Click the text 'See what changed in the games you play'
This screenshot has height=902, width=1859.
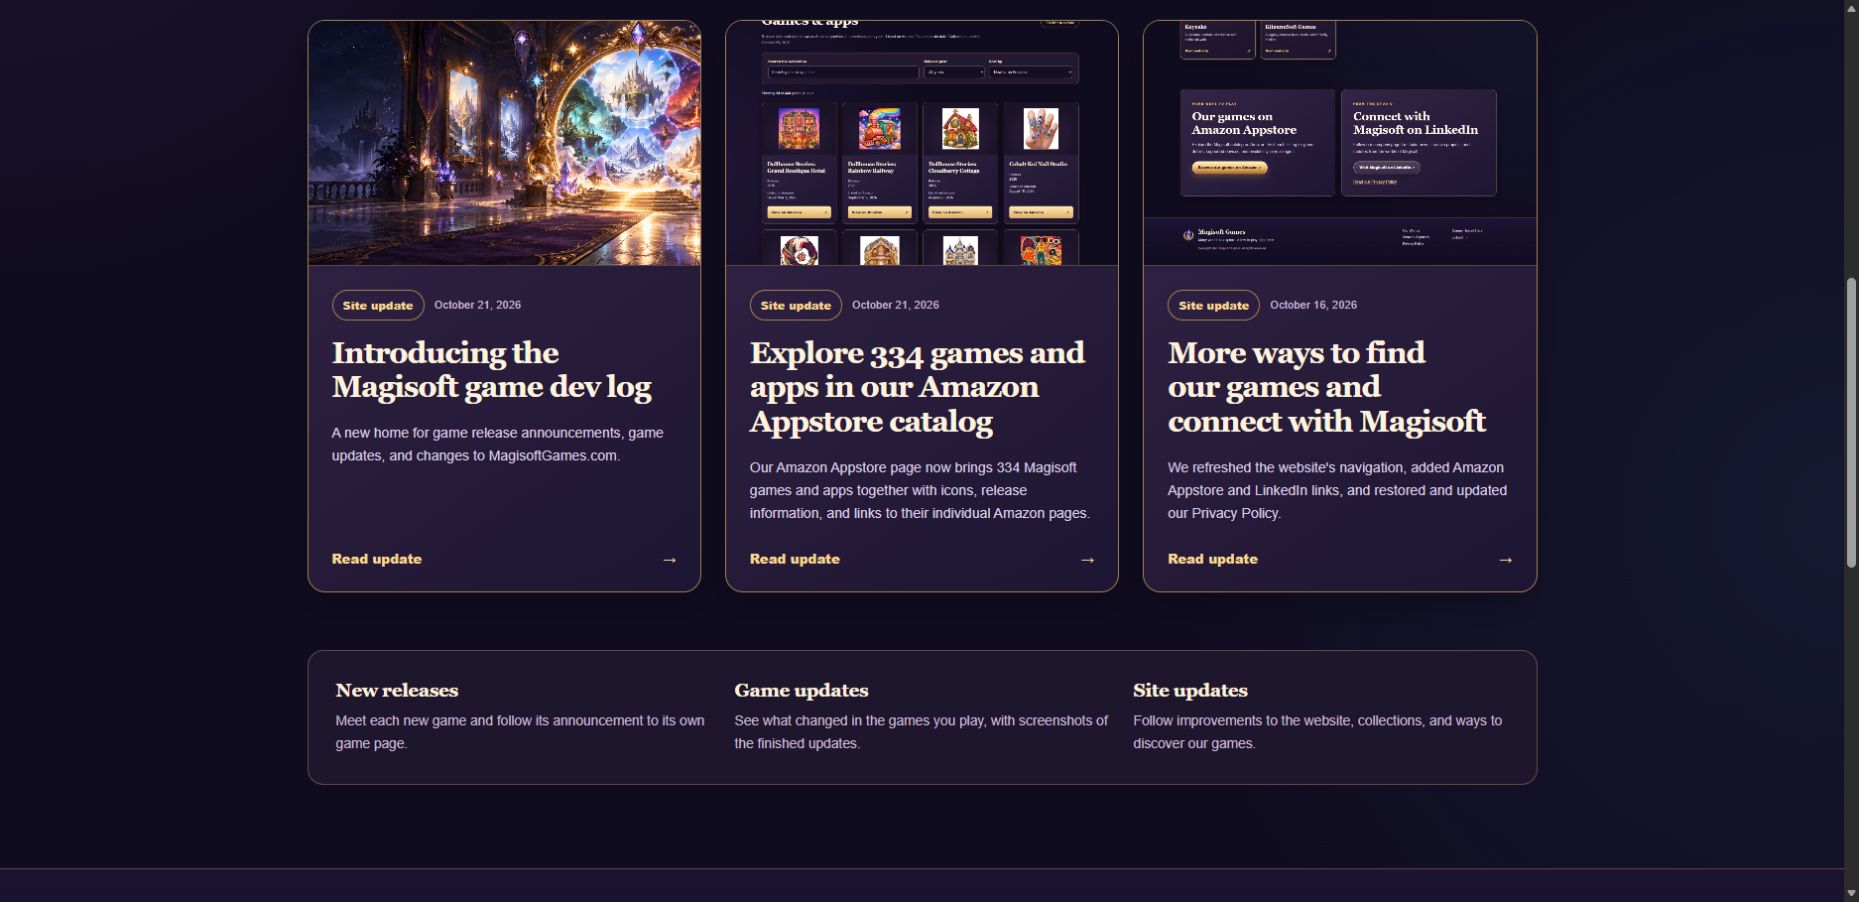[921, 732]
